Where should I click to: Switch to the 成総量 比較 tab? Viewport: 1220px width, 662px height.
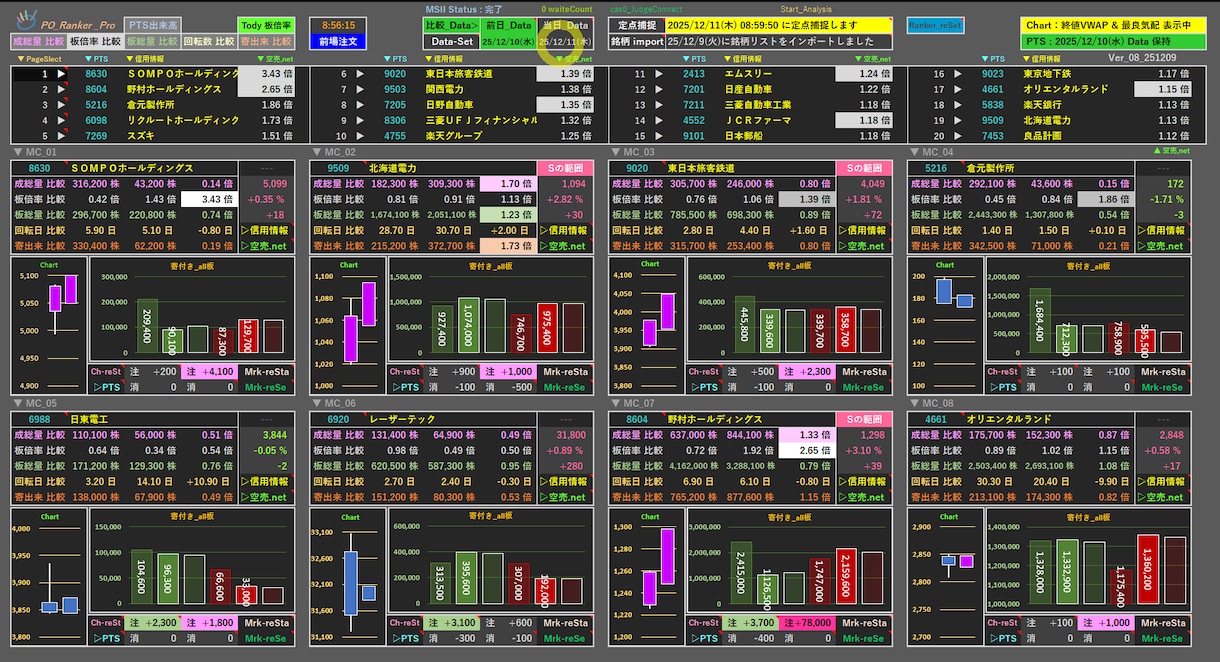click(38, 42)
